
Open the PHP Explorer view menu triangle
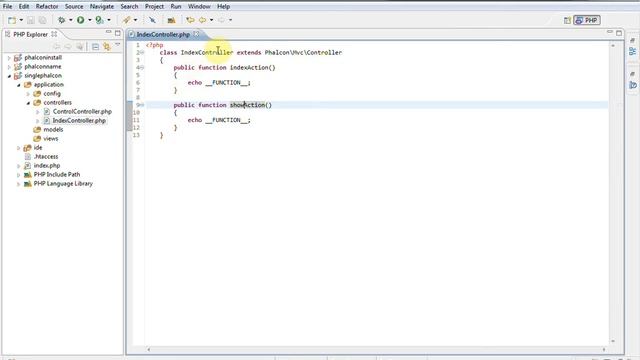(x=118, y=45)
